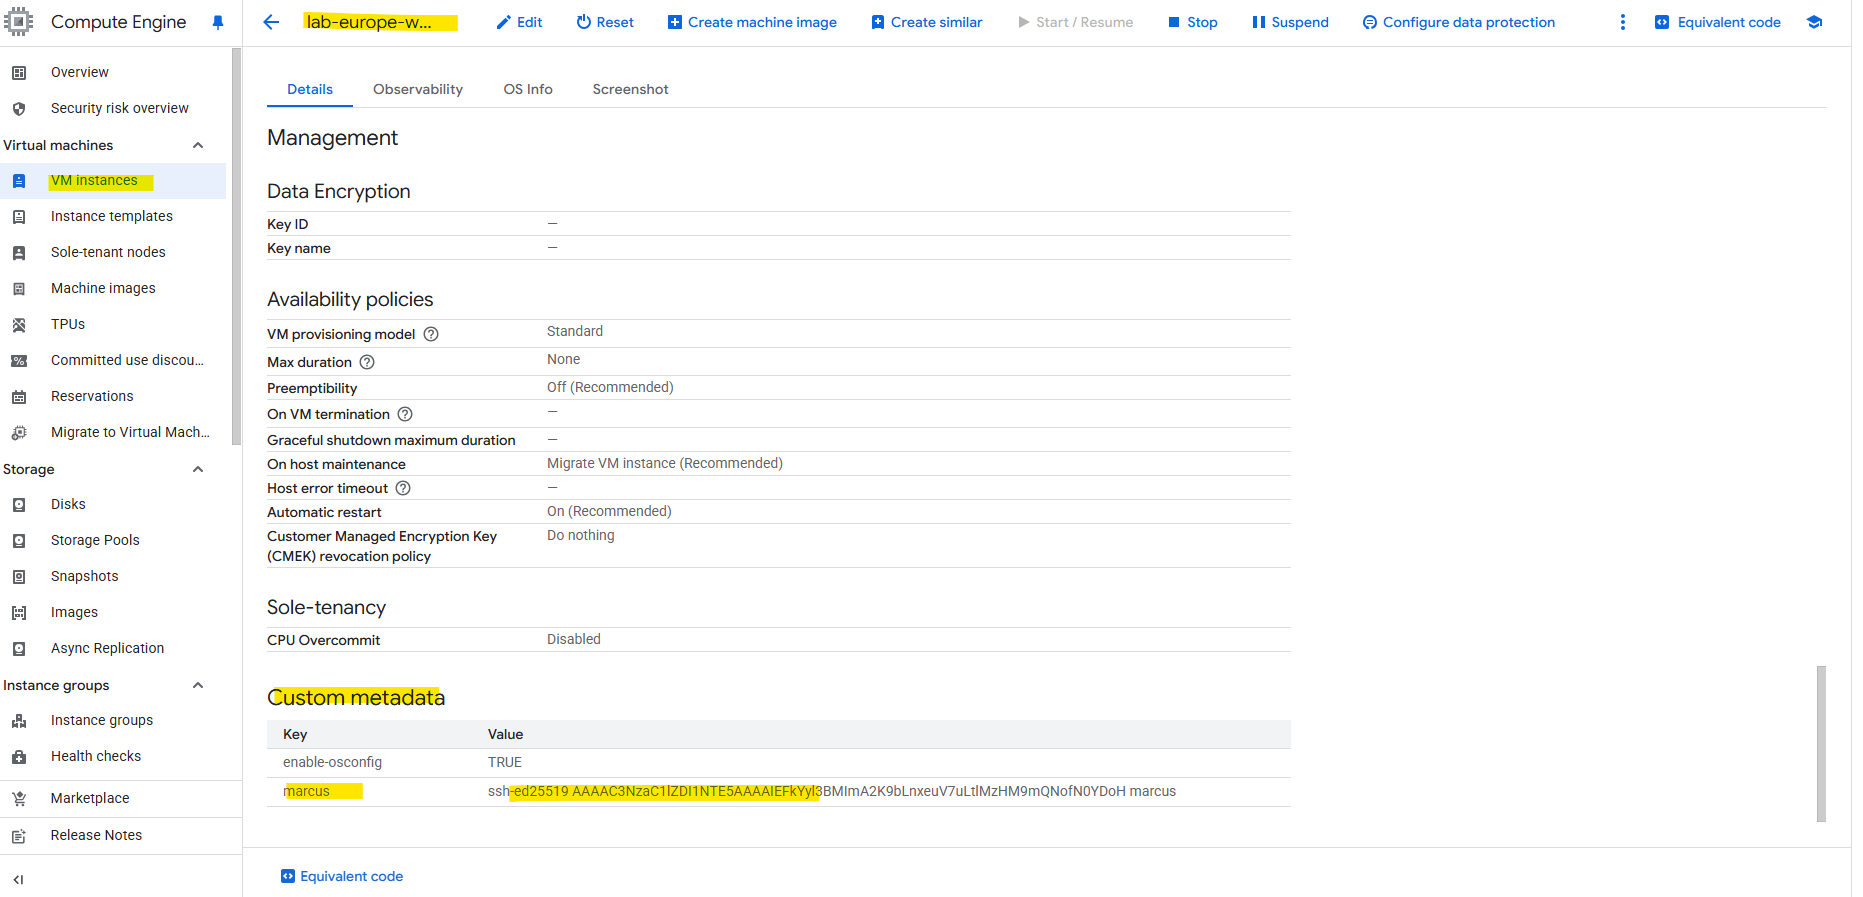
Task: Click the Disks icon
Action: (19, 505)
